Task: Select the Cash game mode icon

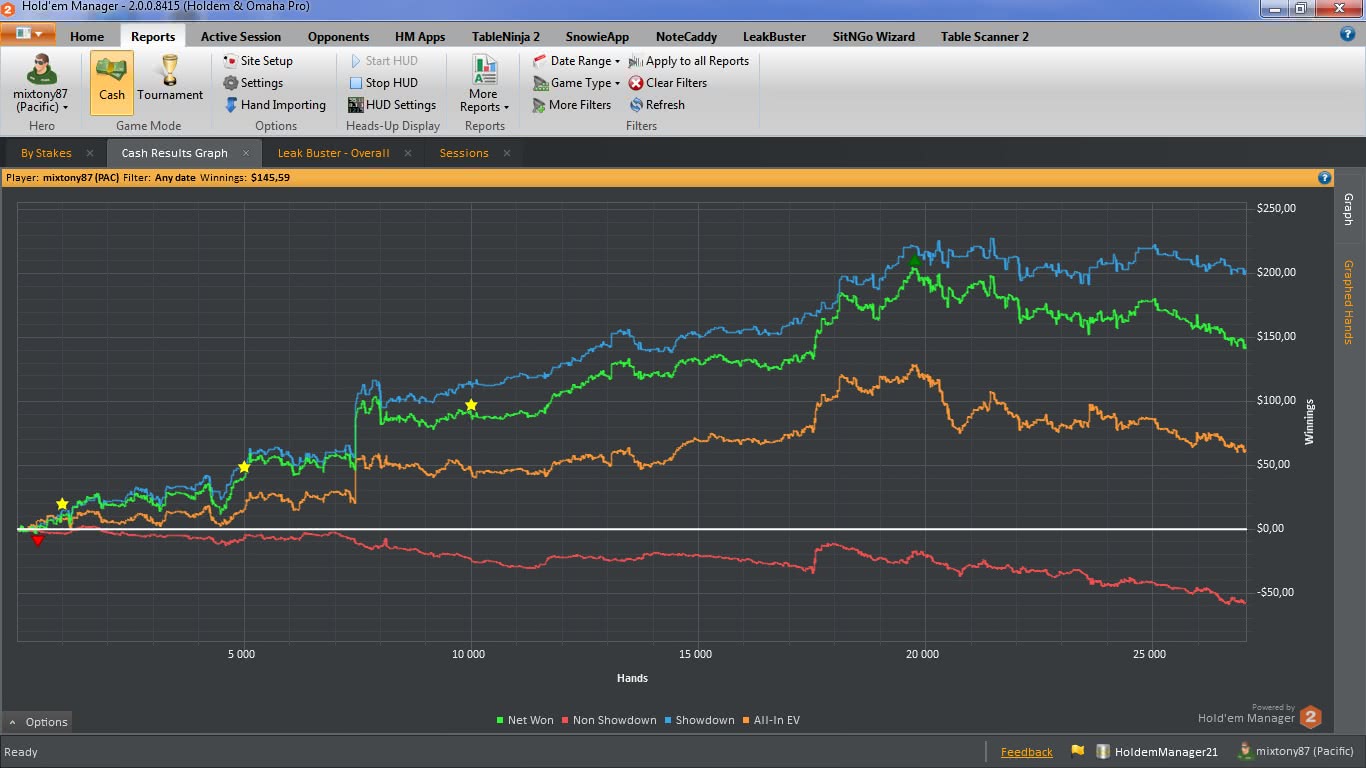Action: 112,83
